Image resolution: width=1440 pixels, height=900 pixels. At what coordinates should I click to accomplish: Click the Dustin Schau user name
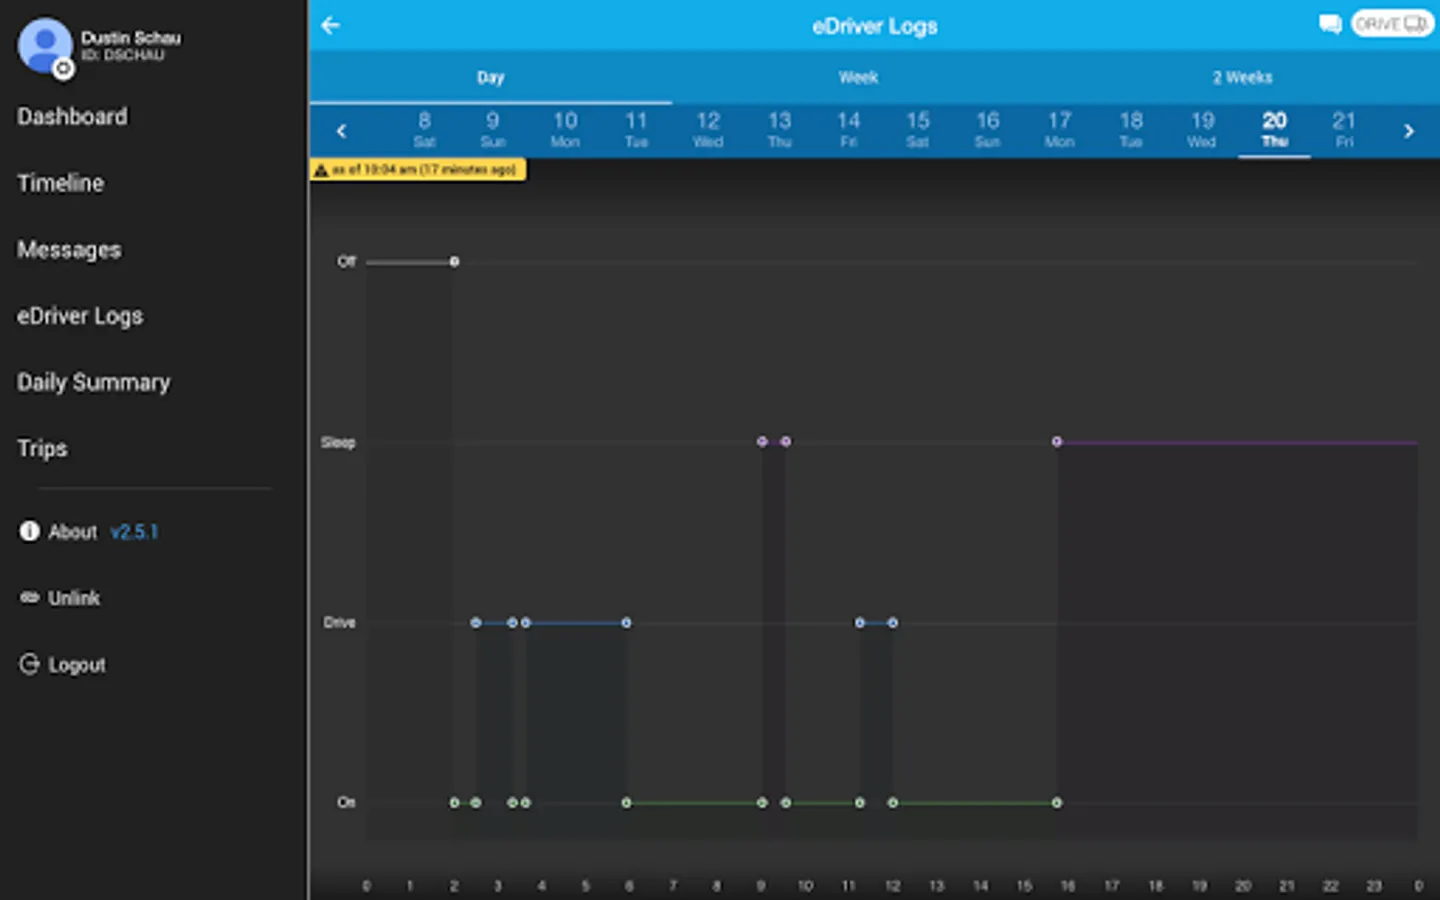coord(131,38)
